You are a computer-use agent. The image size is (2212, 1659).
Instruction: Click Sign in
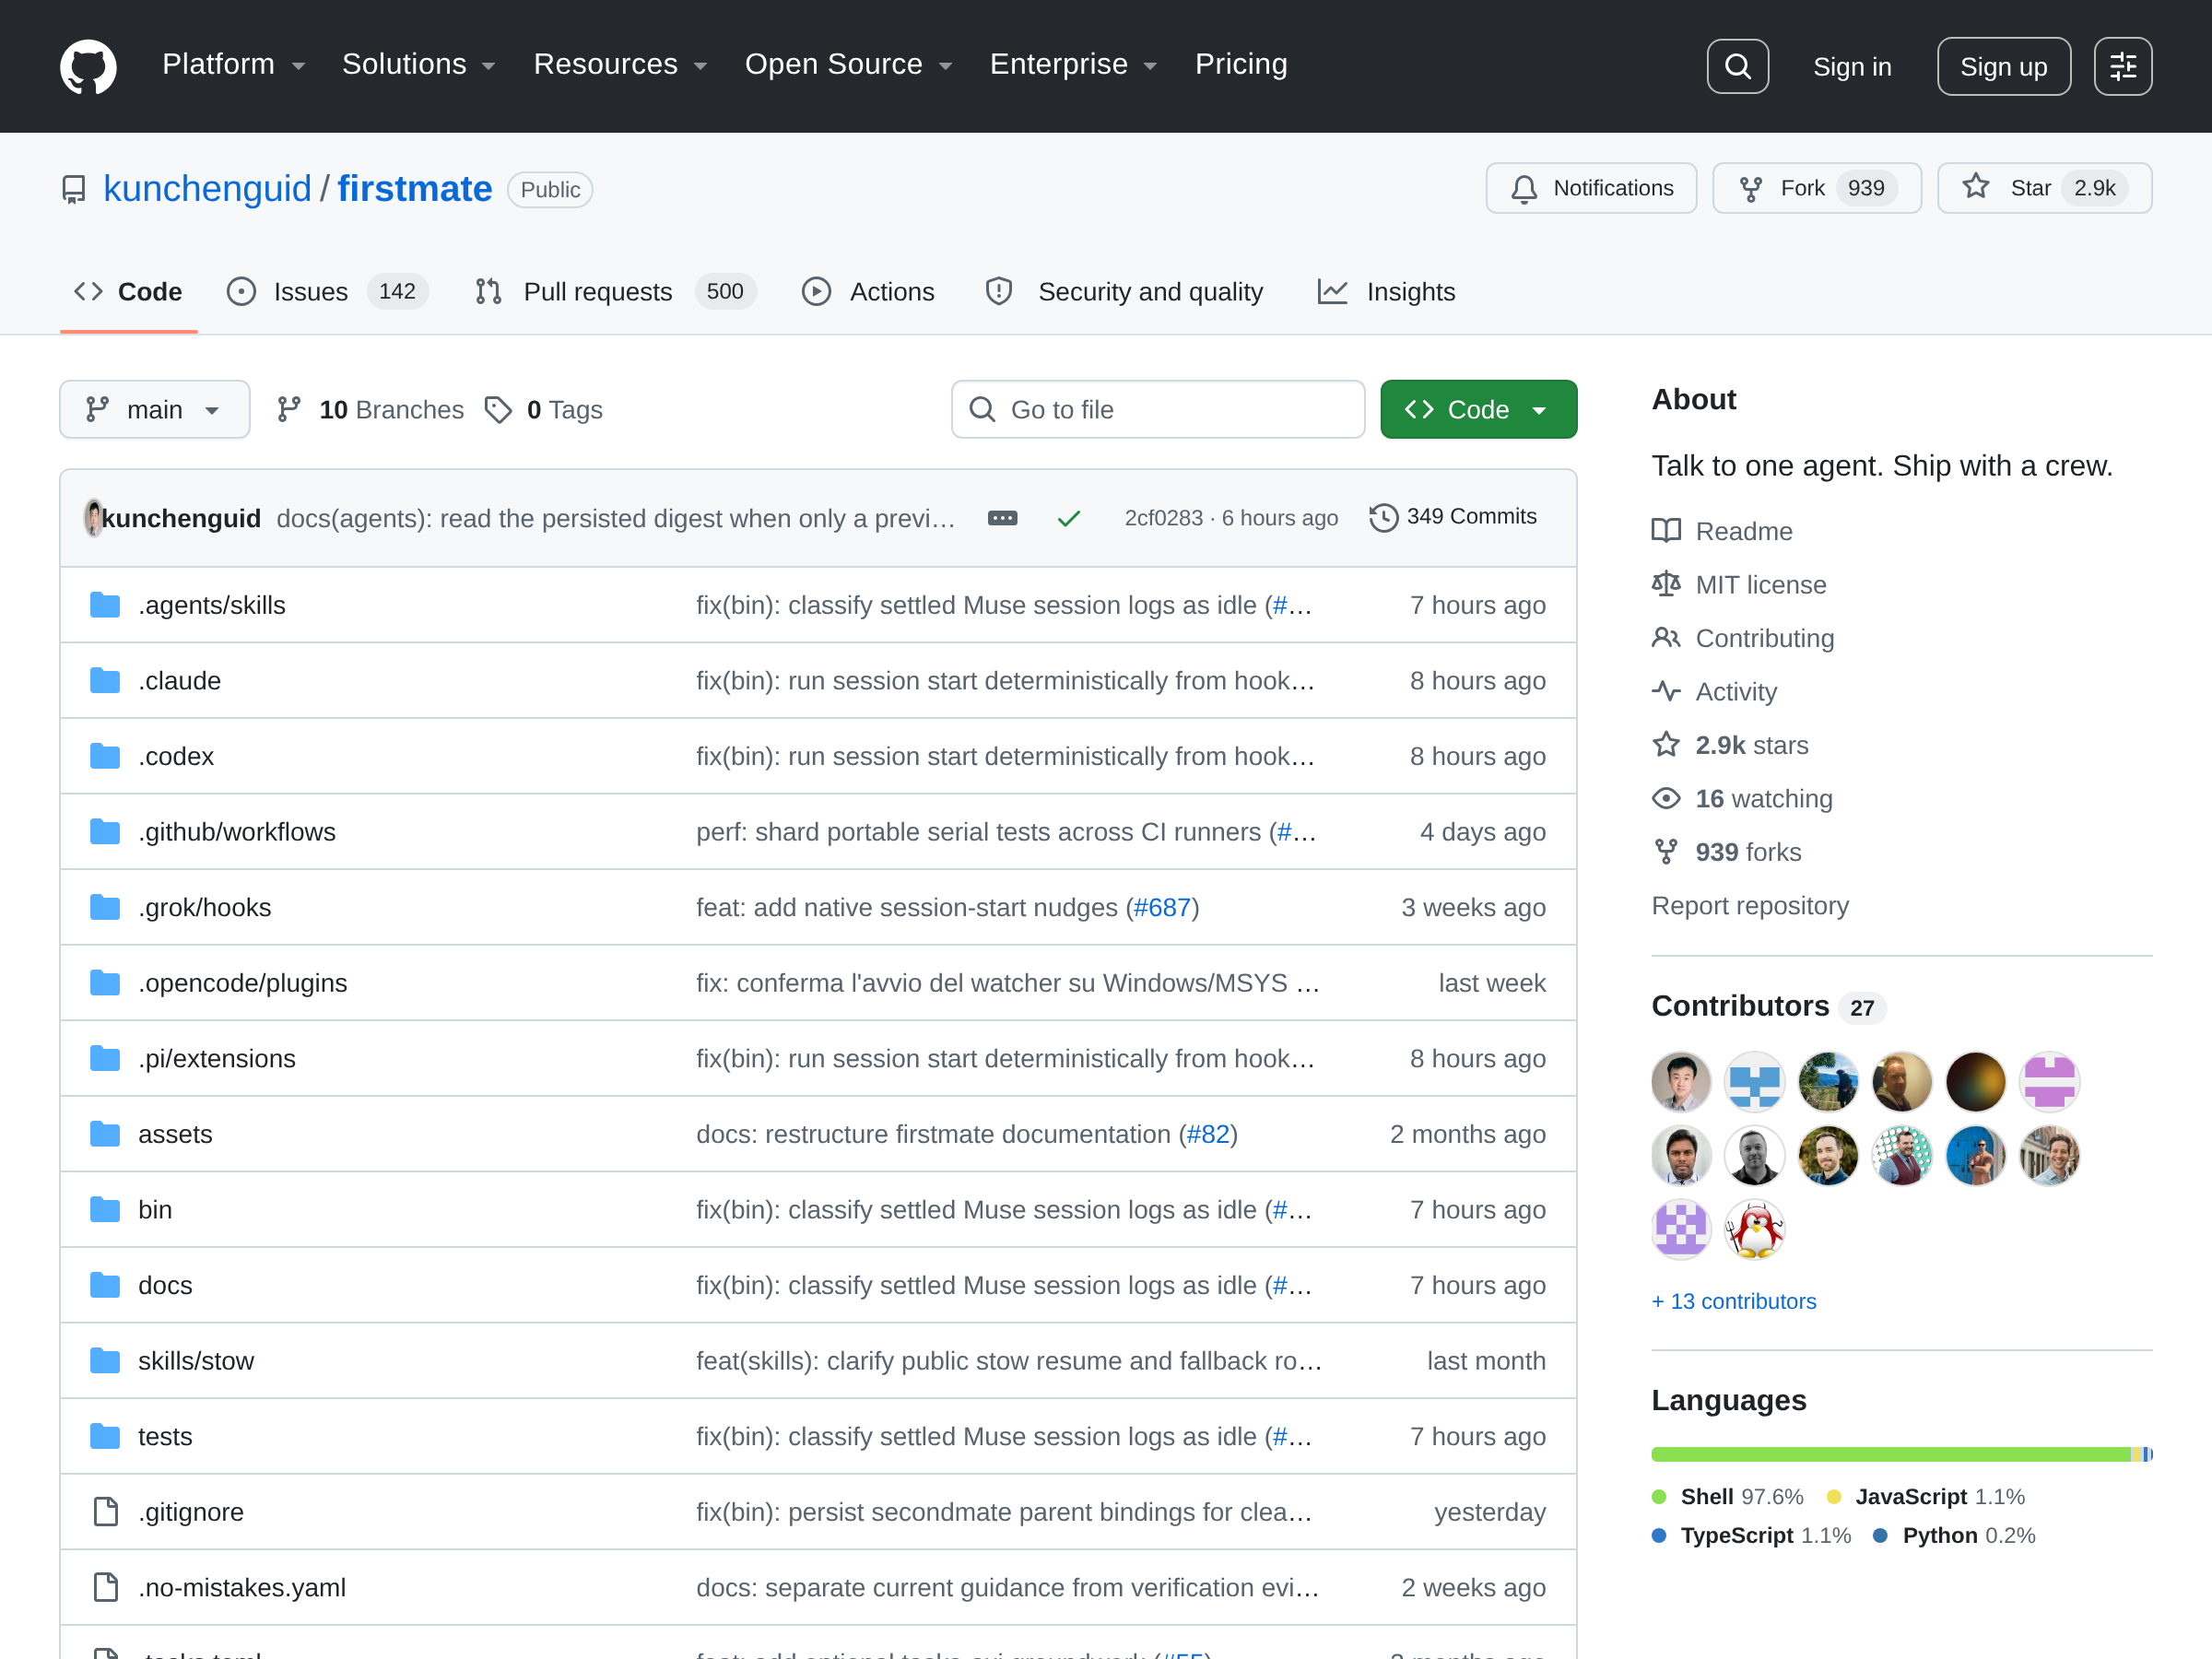click(1852, 67)
